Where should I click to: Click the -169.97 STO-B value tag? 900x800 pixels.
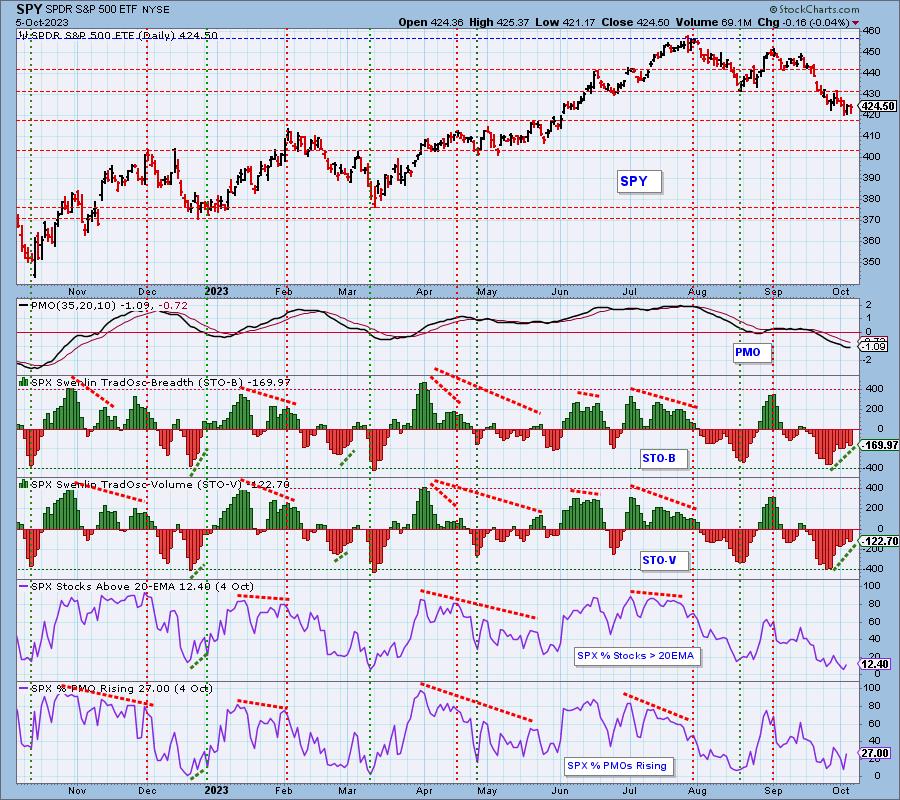(879, 445)
